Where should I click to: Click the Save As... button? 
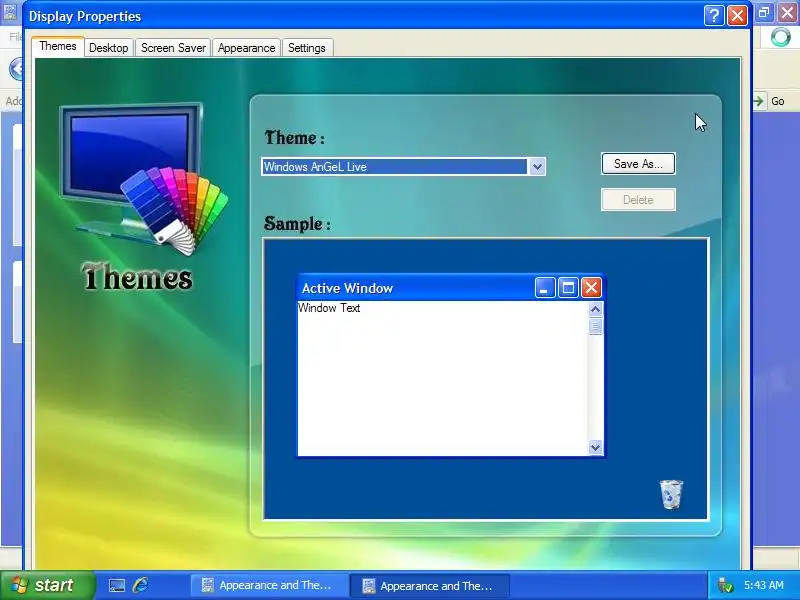638,164
